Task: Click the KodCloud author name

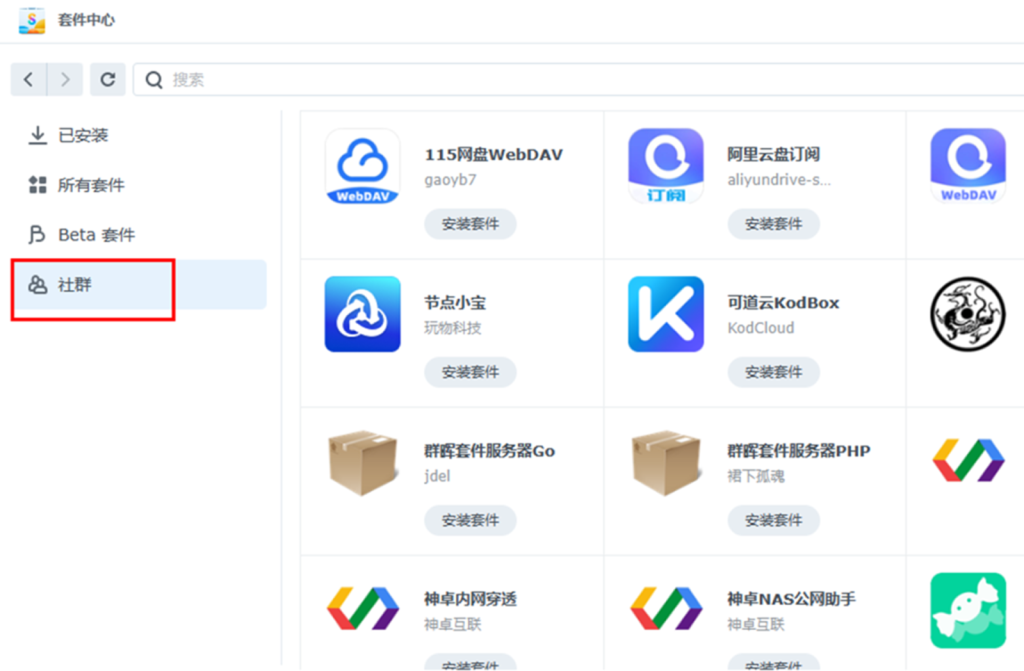Action: 761,328
